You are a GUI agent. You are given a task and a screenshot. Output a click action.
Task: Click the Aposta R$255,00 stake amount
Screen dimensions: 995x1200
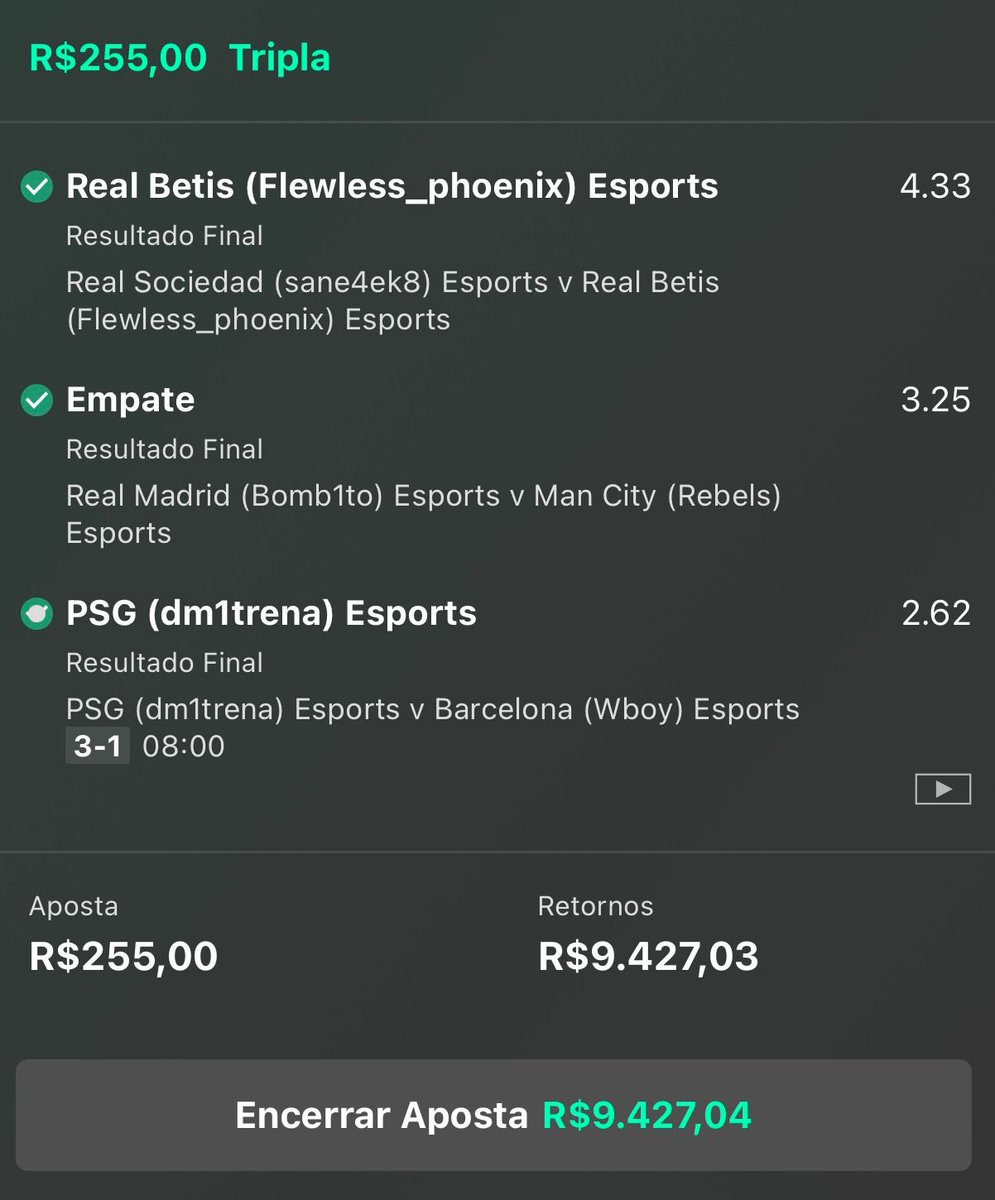point(123,957)
